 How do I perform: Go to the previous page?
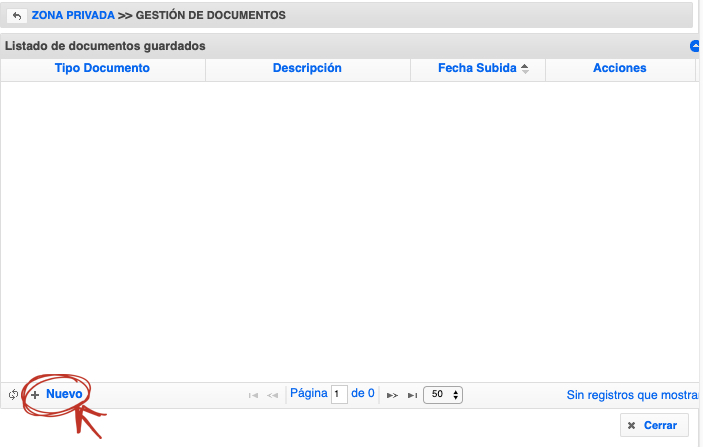[x=273, y=396]
